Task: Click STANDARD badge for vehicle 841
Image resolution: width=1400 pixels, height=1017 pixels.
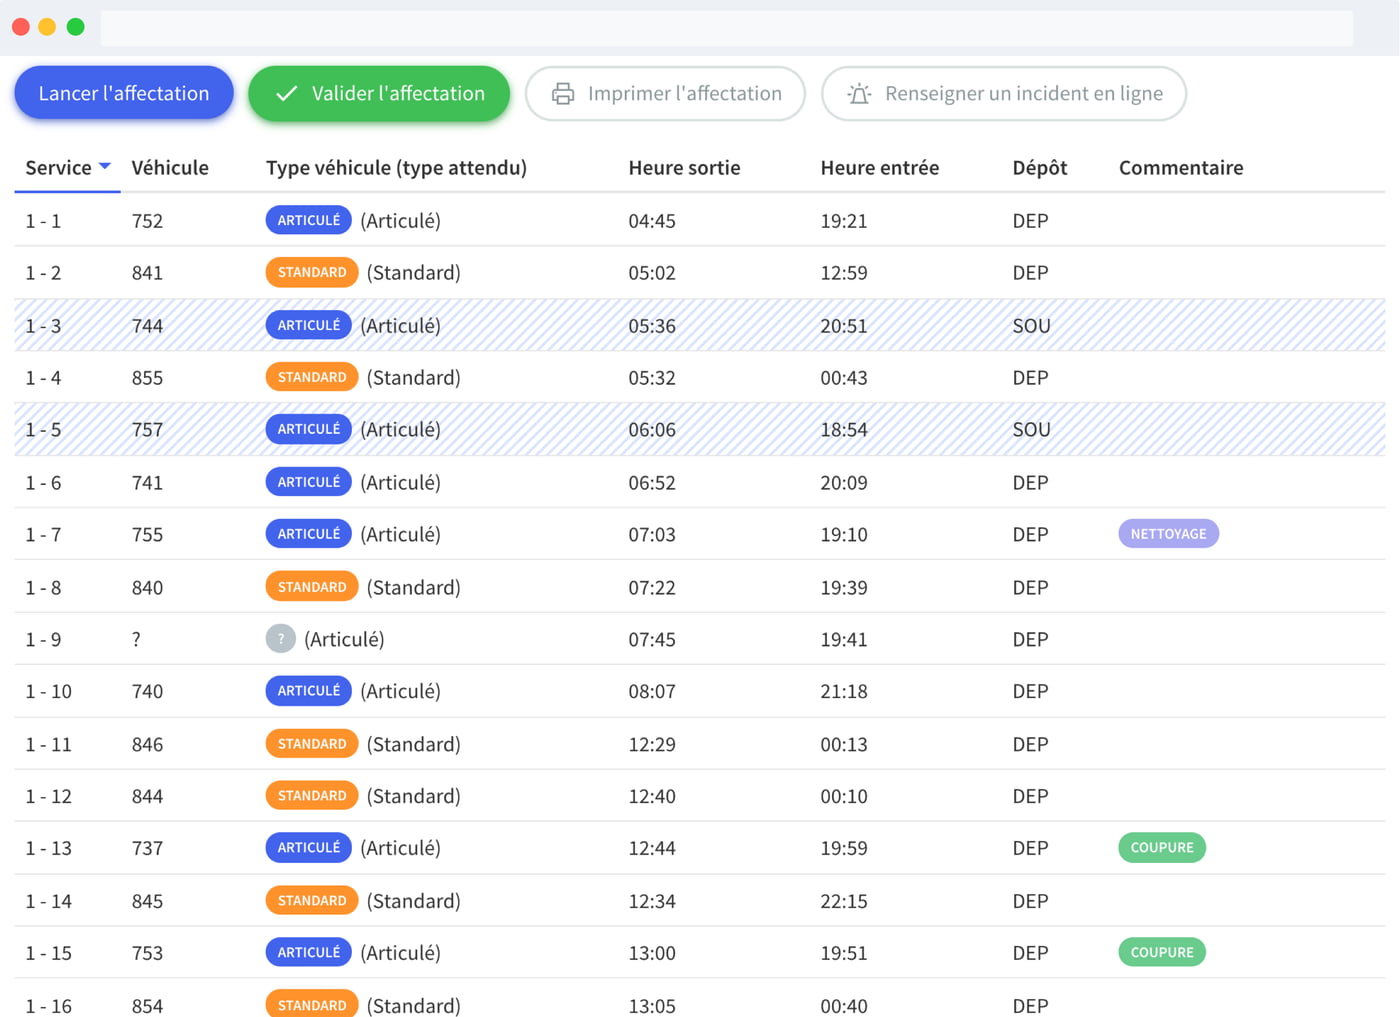Action: tap(312, 272)
